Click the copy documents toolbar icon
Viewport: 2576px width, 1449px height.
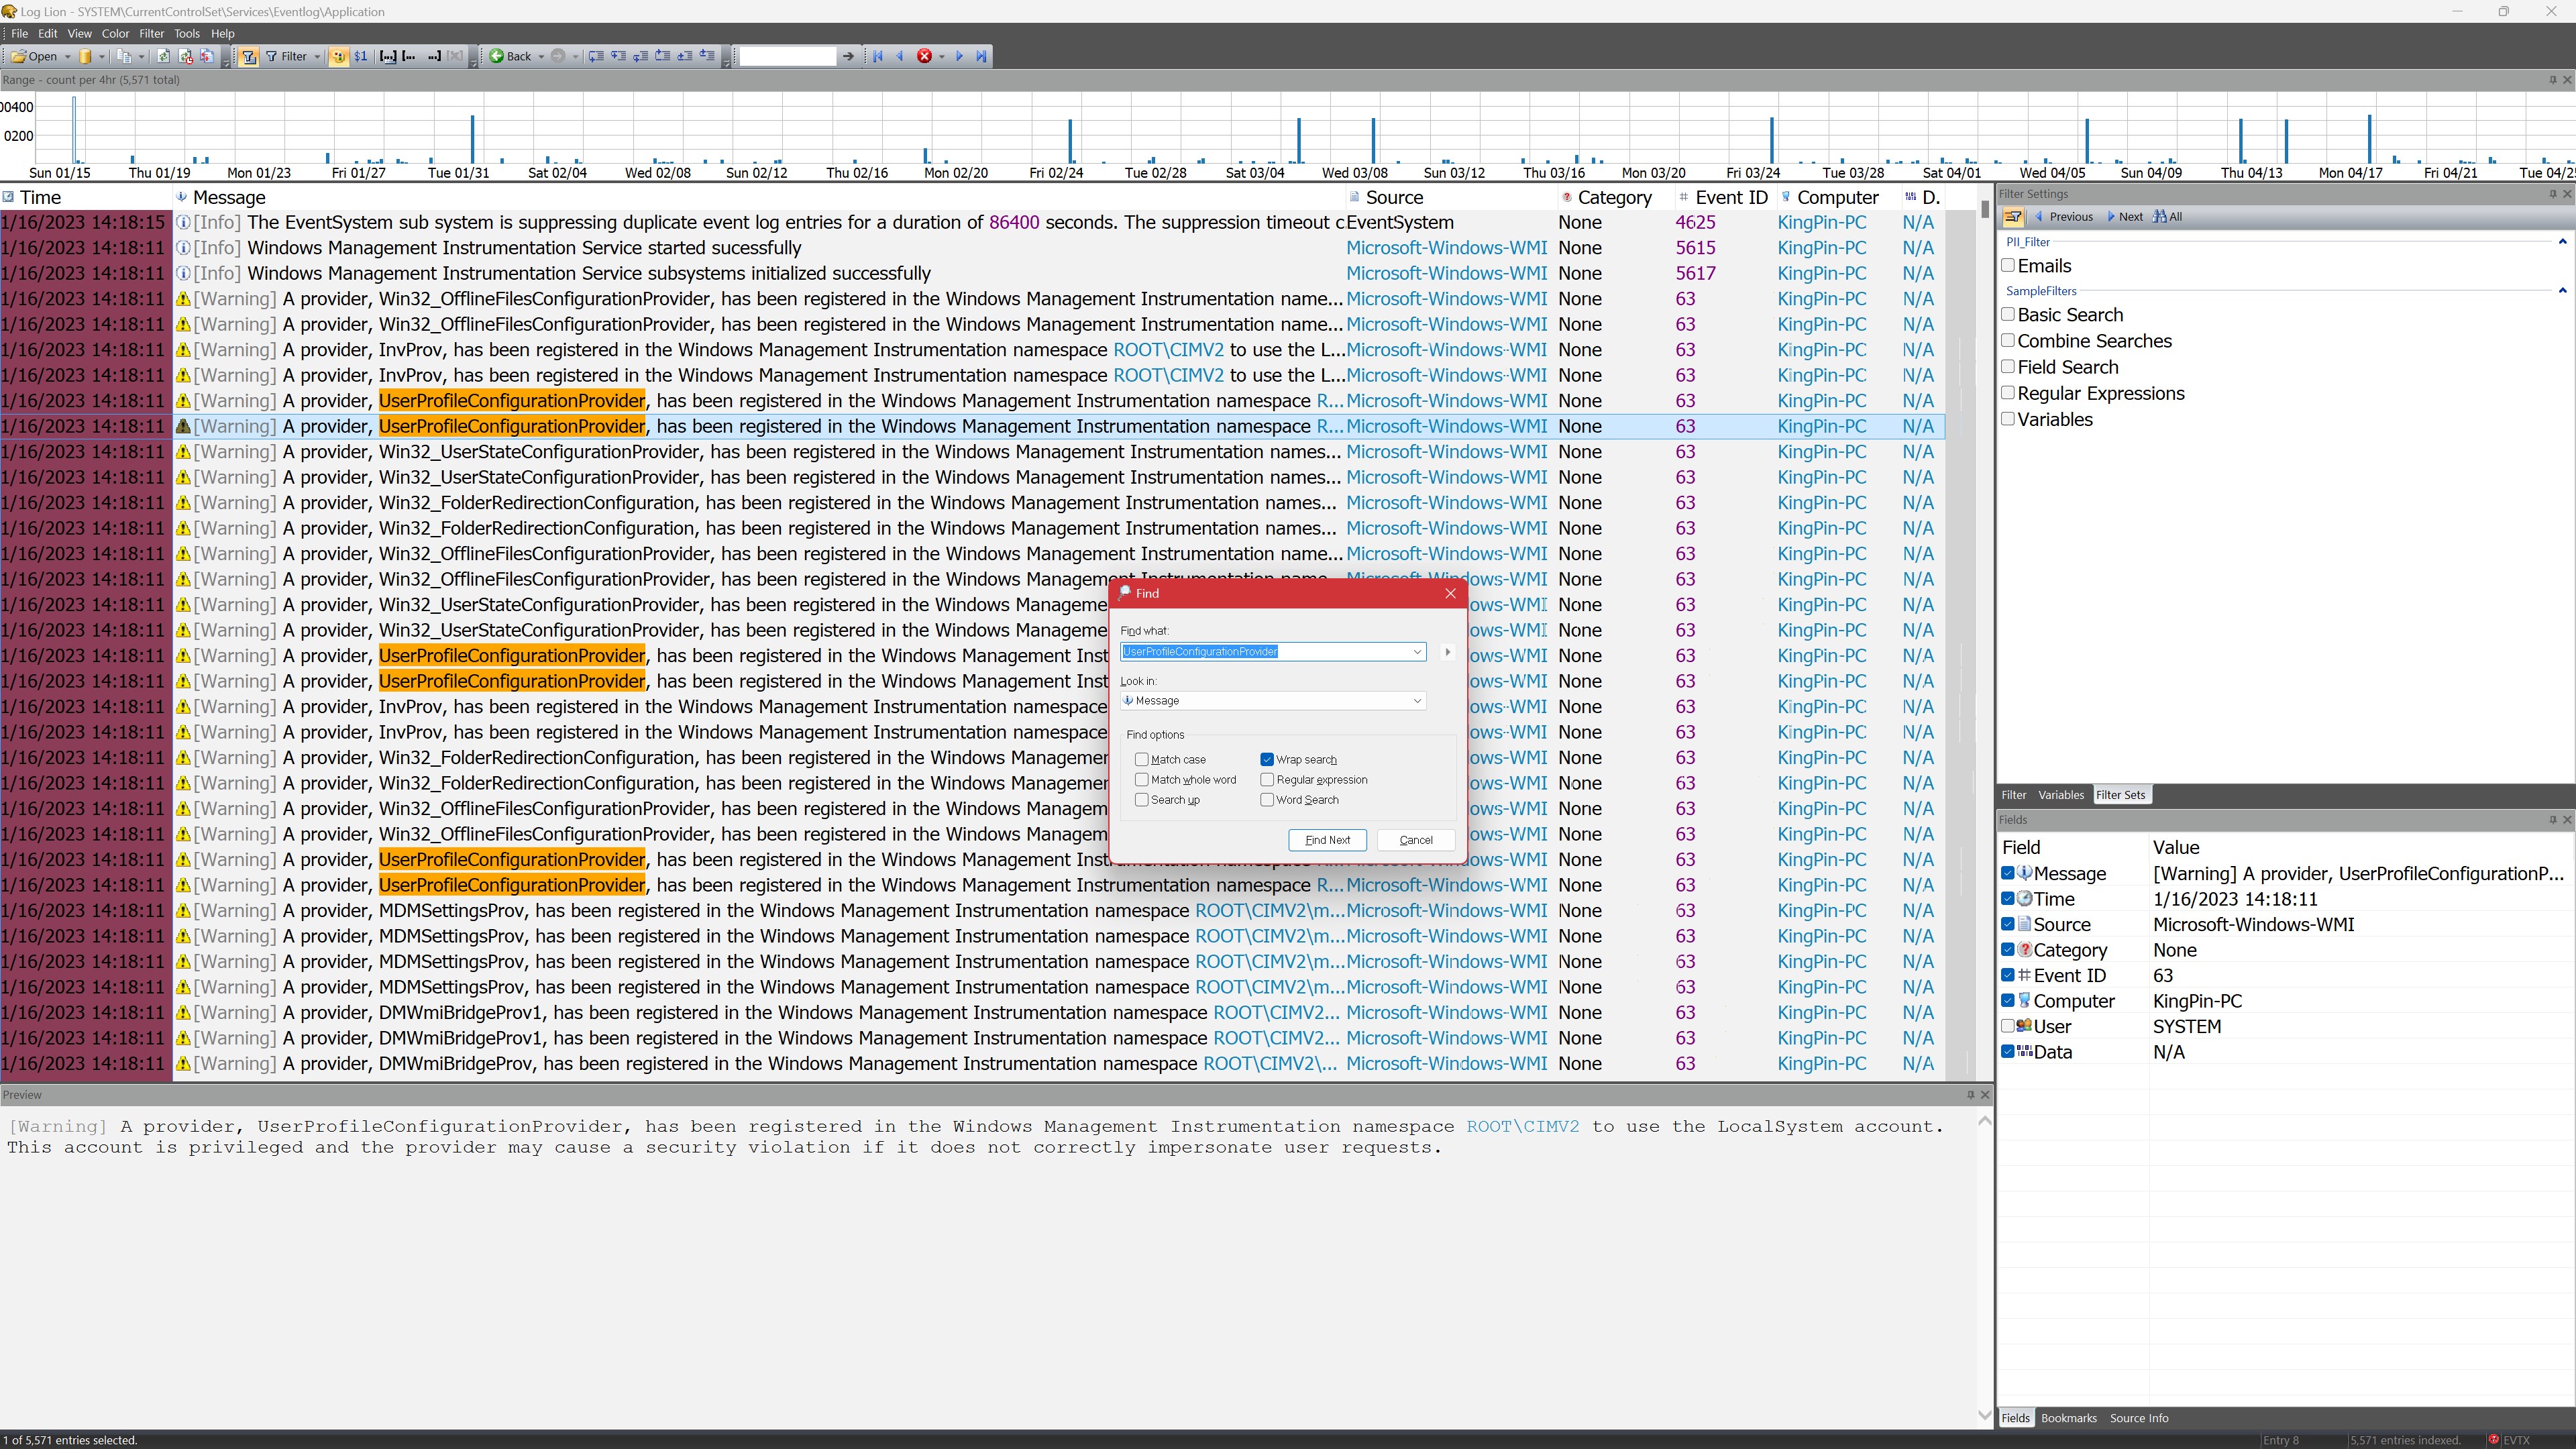pos(125,56)
